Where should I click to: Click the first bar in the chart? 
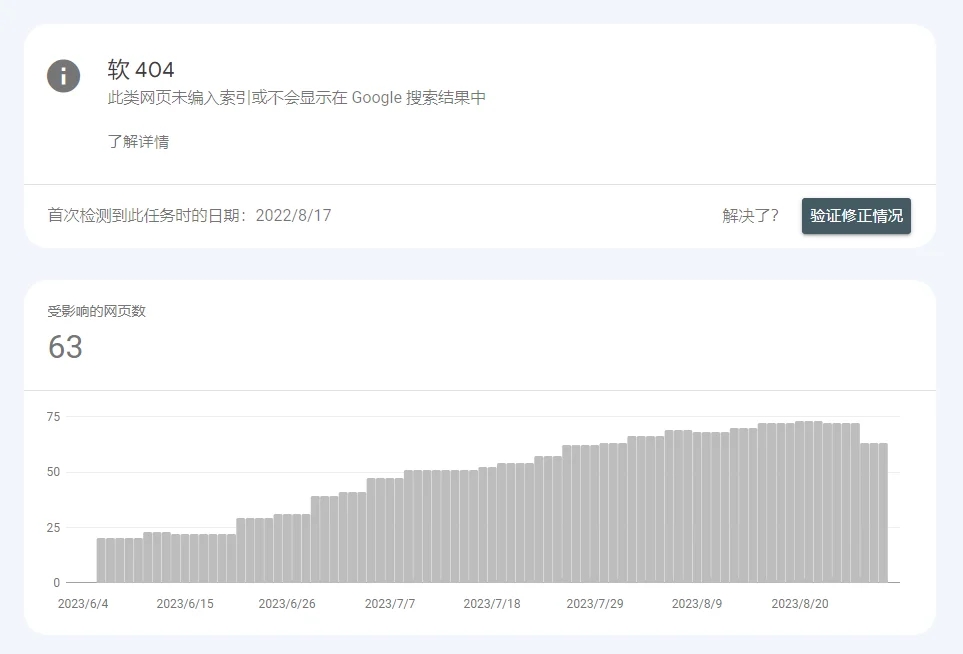101,560
